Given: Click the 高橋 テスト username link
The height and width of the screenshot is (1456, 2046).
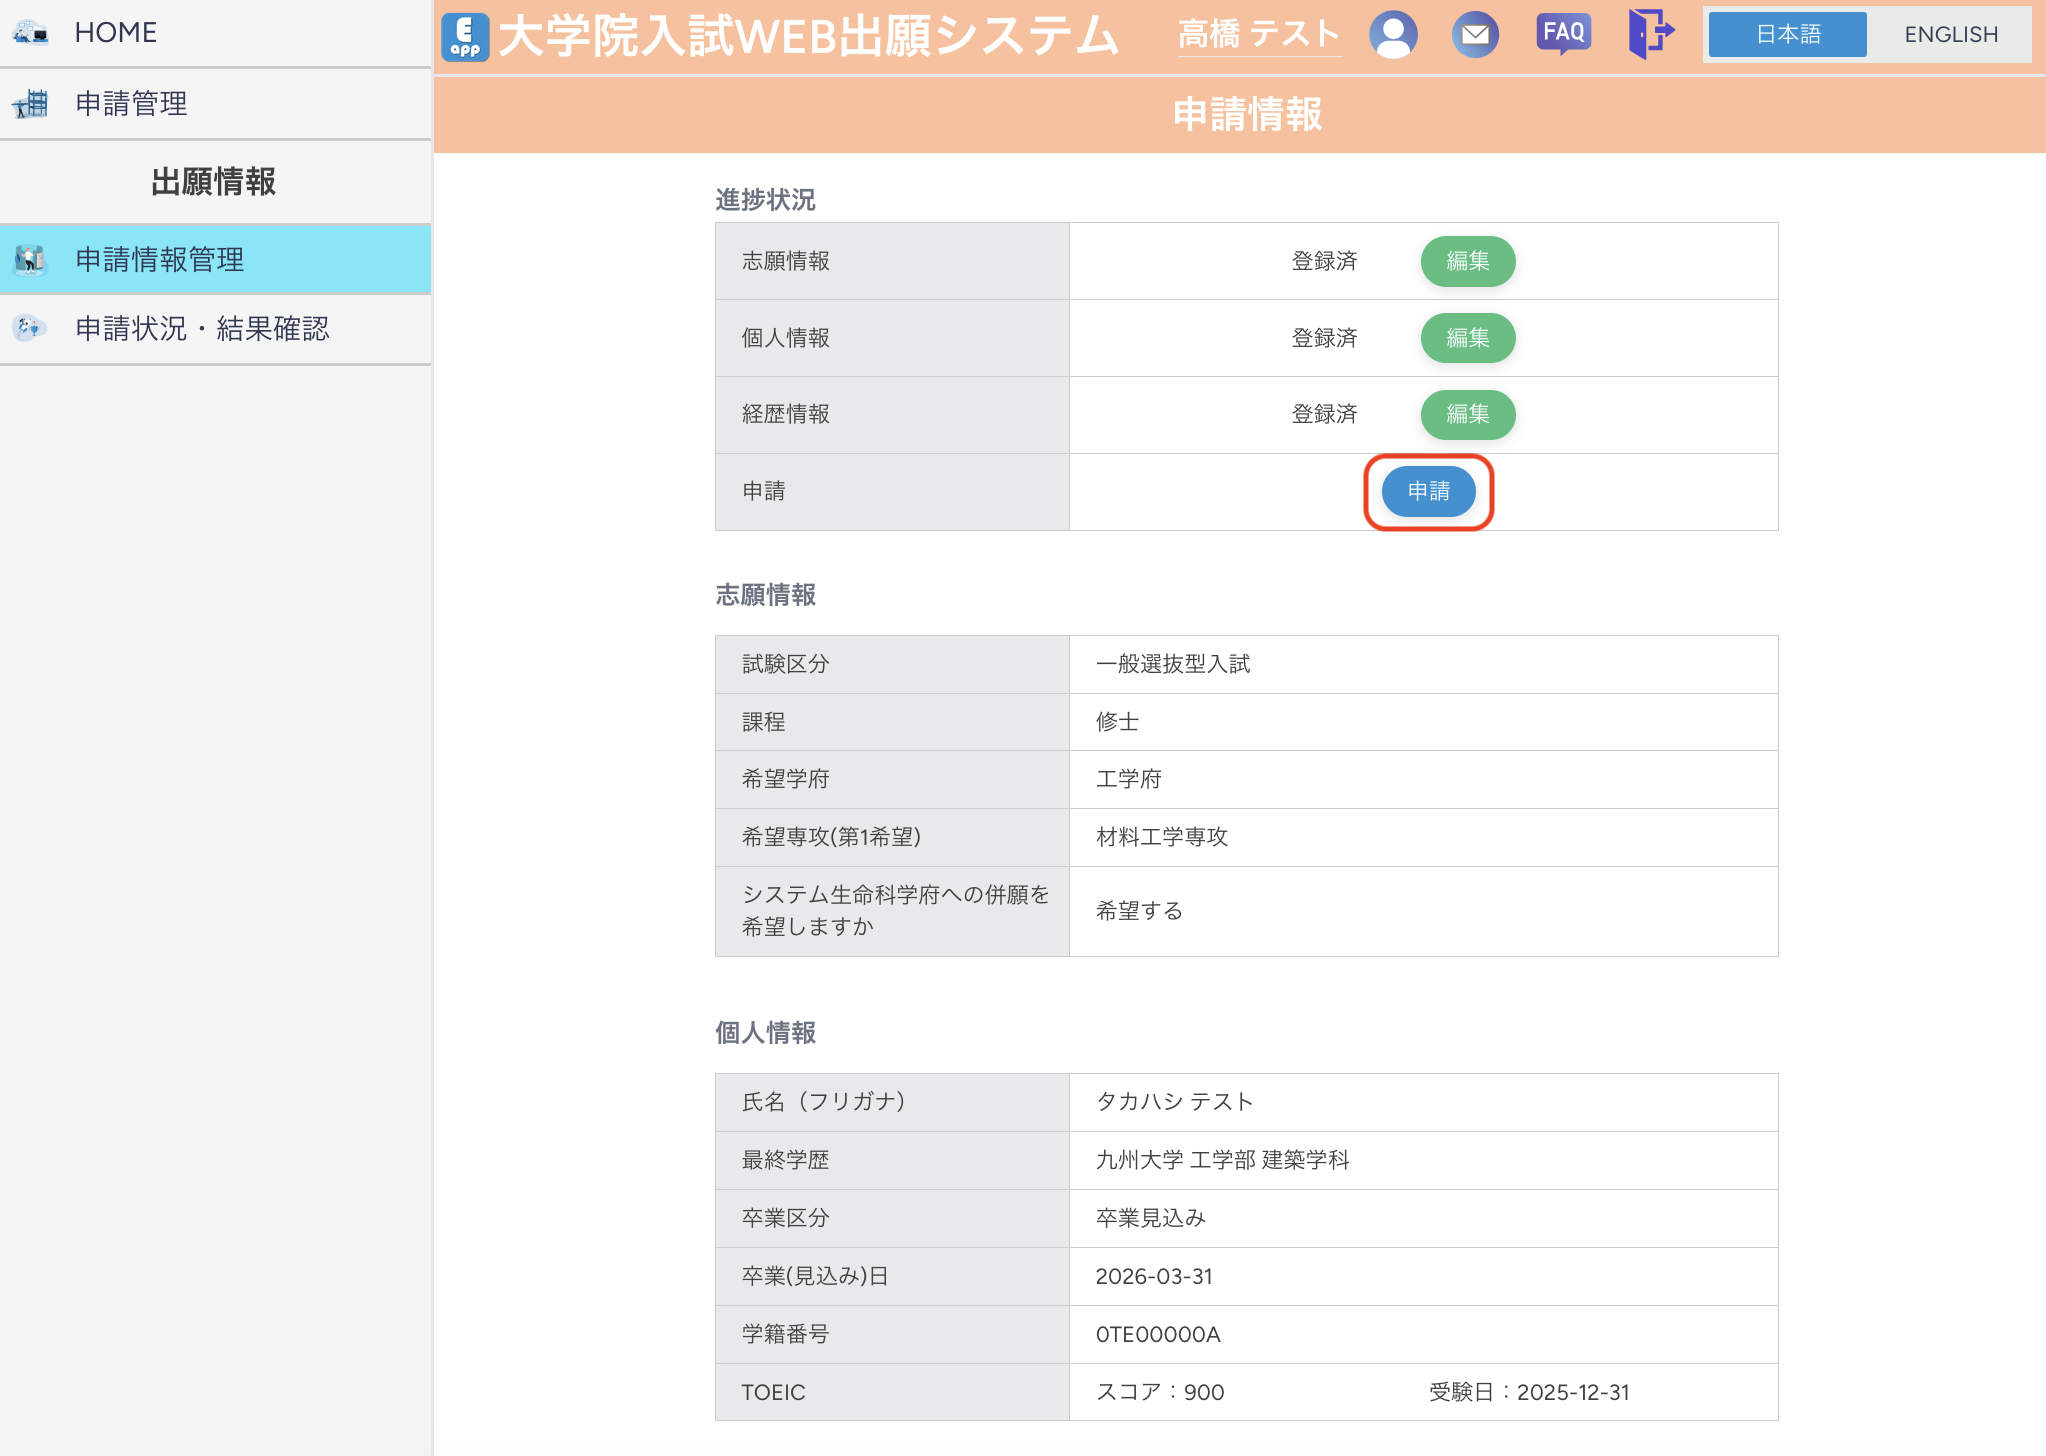Looking at the screenshot, I should [x=1259, y=35].
